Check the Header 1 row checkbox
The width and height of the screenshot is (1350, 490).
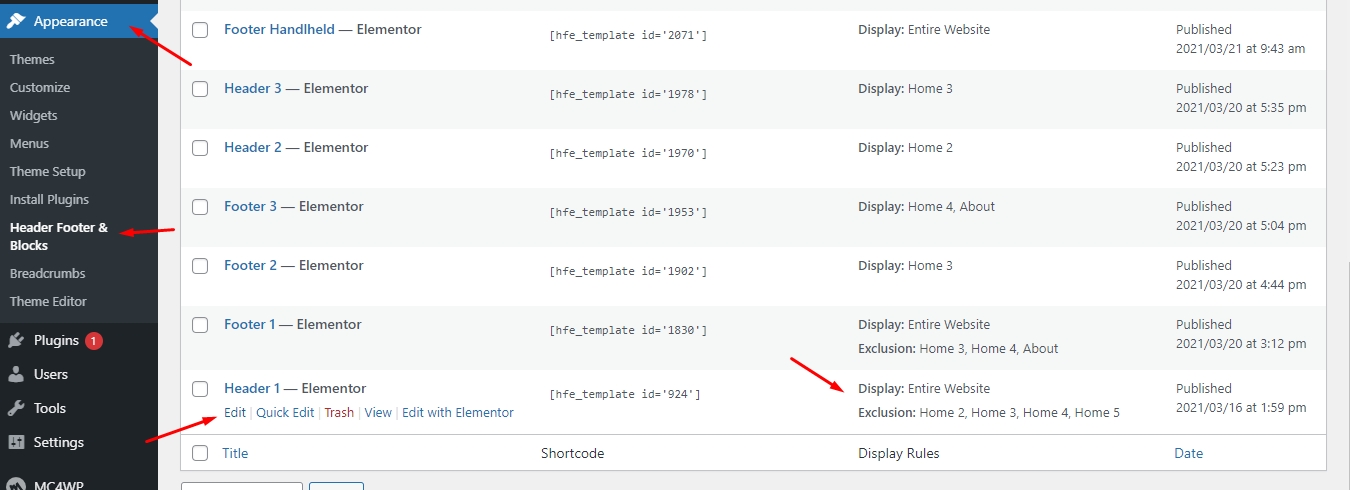tap(200, 389)
